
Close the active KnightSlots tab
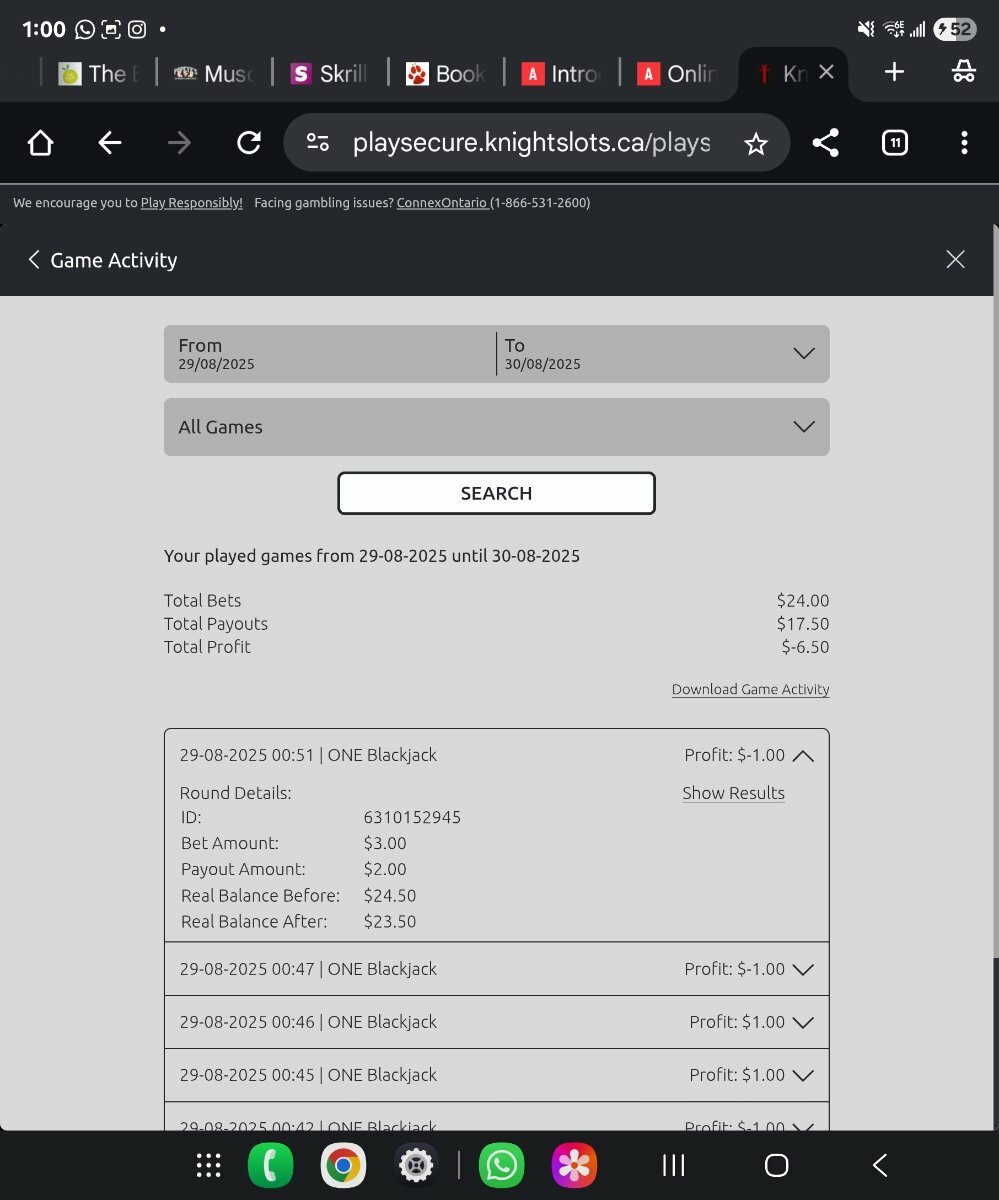tap(826, 72)
